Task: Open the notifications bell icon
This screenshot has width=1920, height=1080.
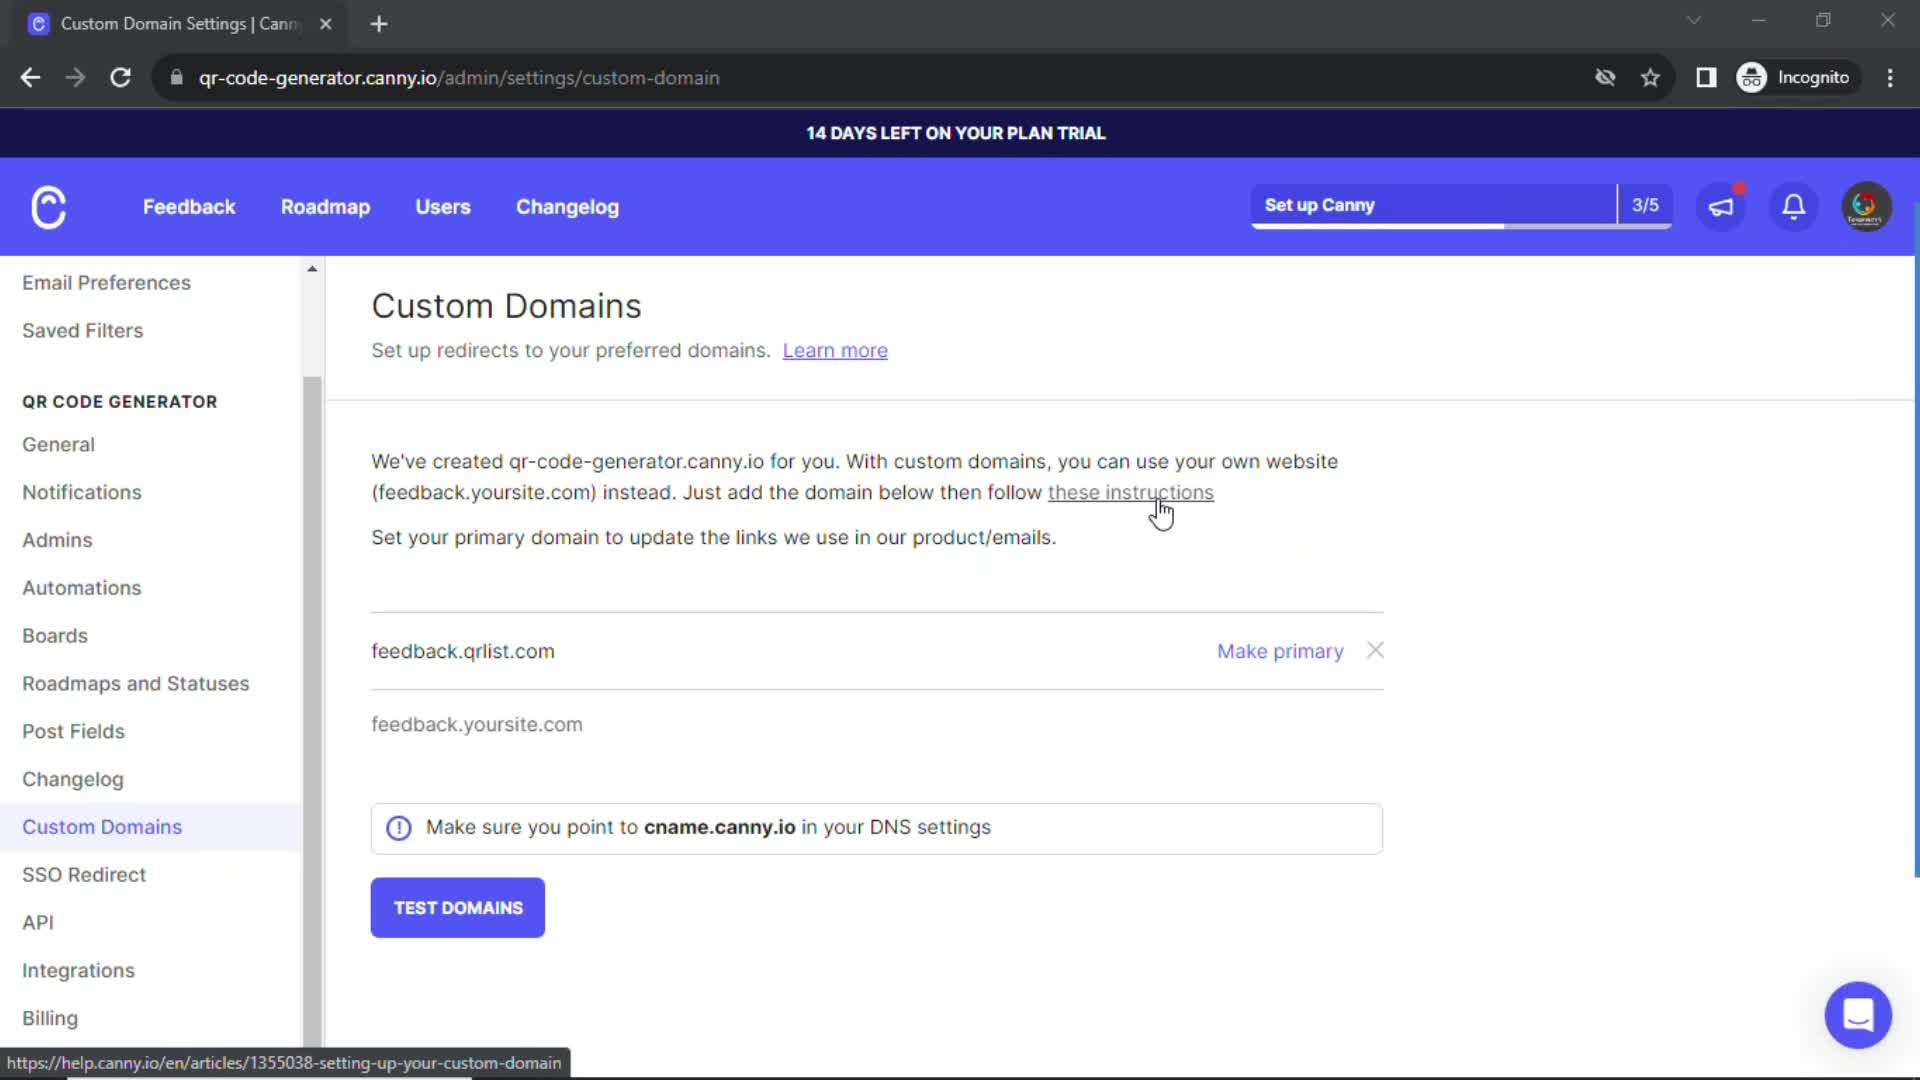Action: [1794, 207]
